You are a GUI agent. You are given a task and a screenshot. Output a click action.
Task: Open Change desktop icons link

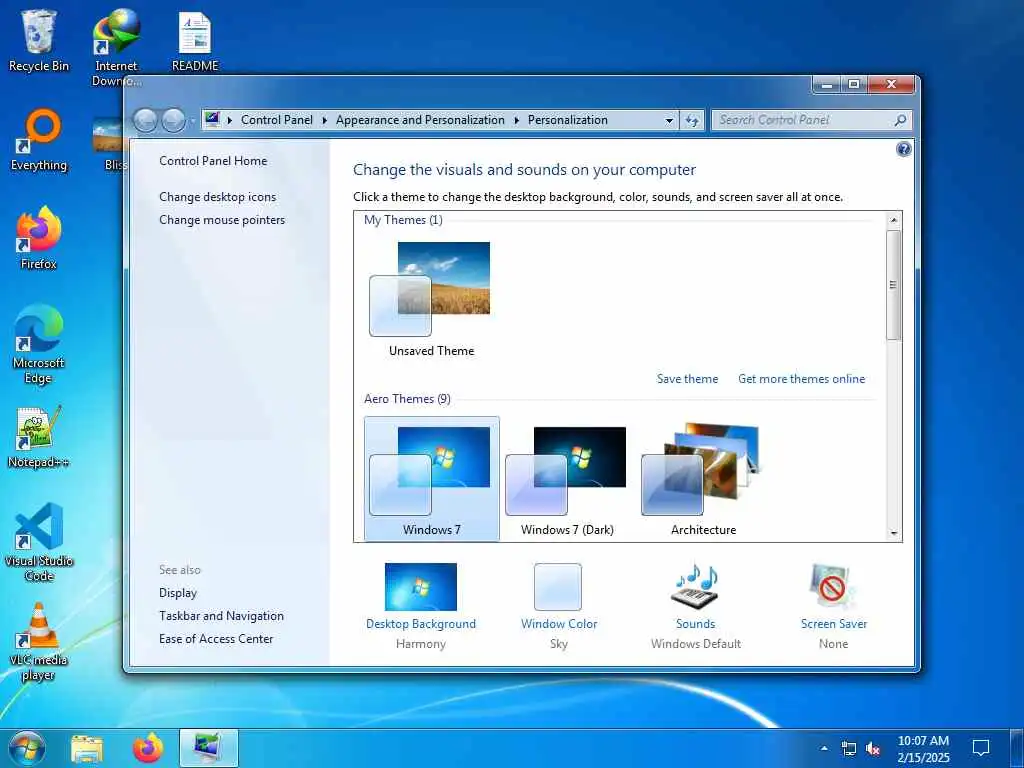click(217, 197)
